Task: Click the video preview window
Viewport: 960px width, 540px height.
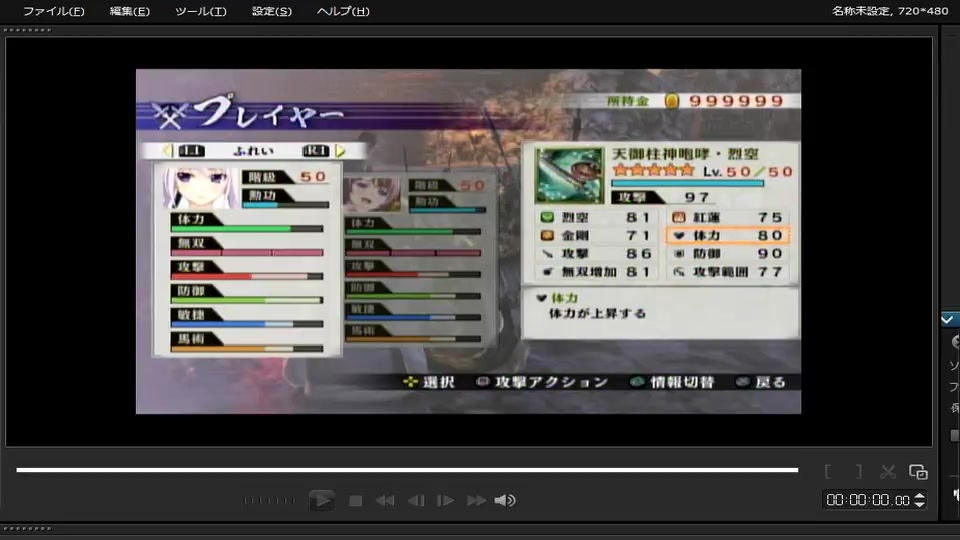Action: (468, 241)
